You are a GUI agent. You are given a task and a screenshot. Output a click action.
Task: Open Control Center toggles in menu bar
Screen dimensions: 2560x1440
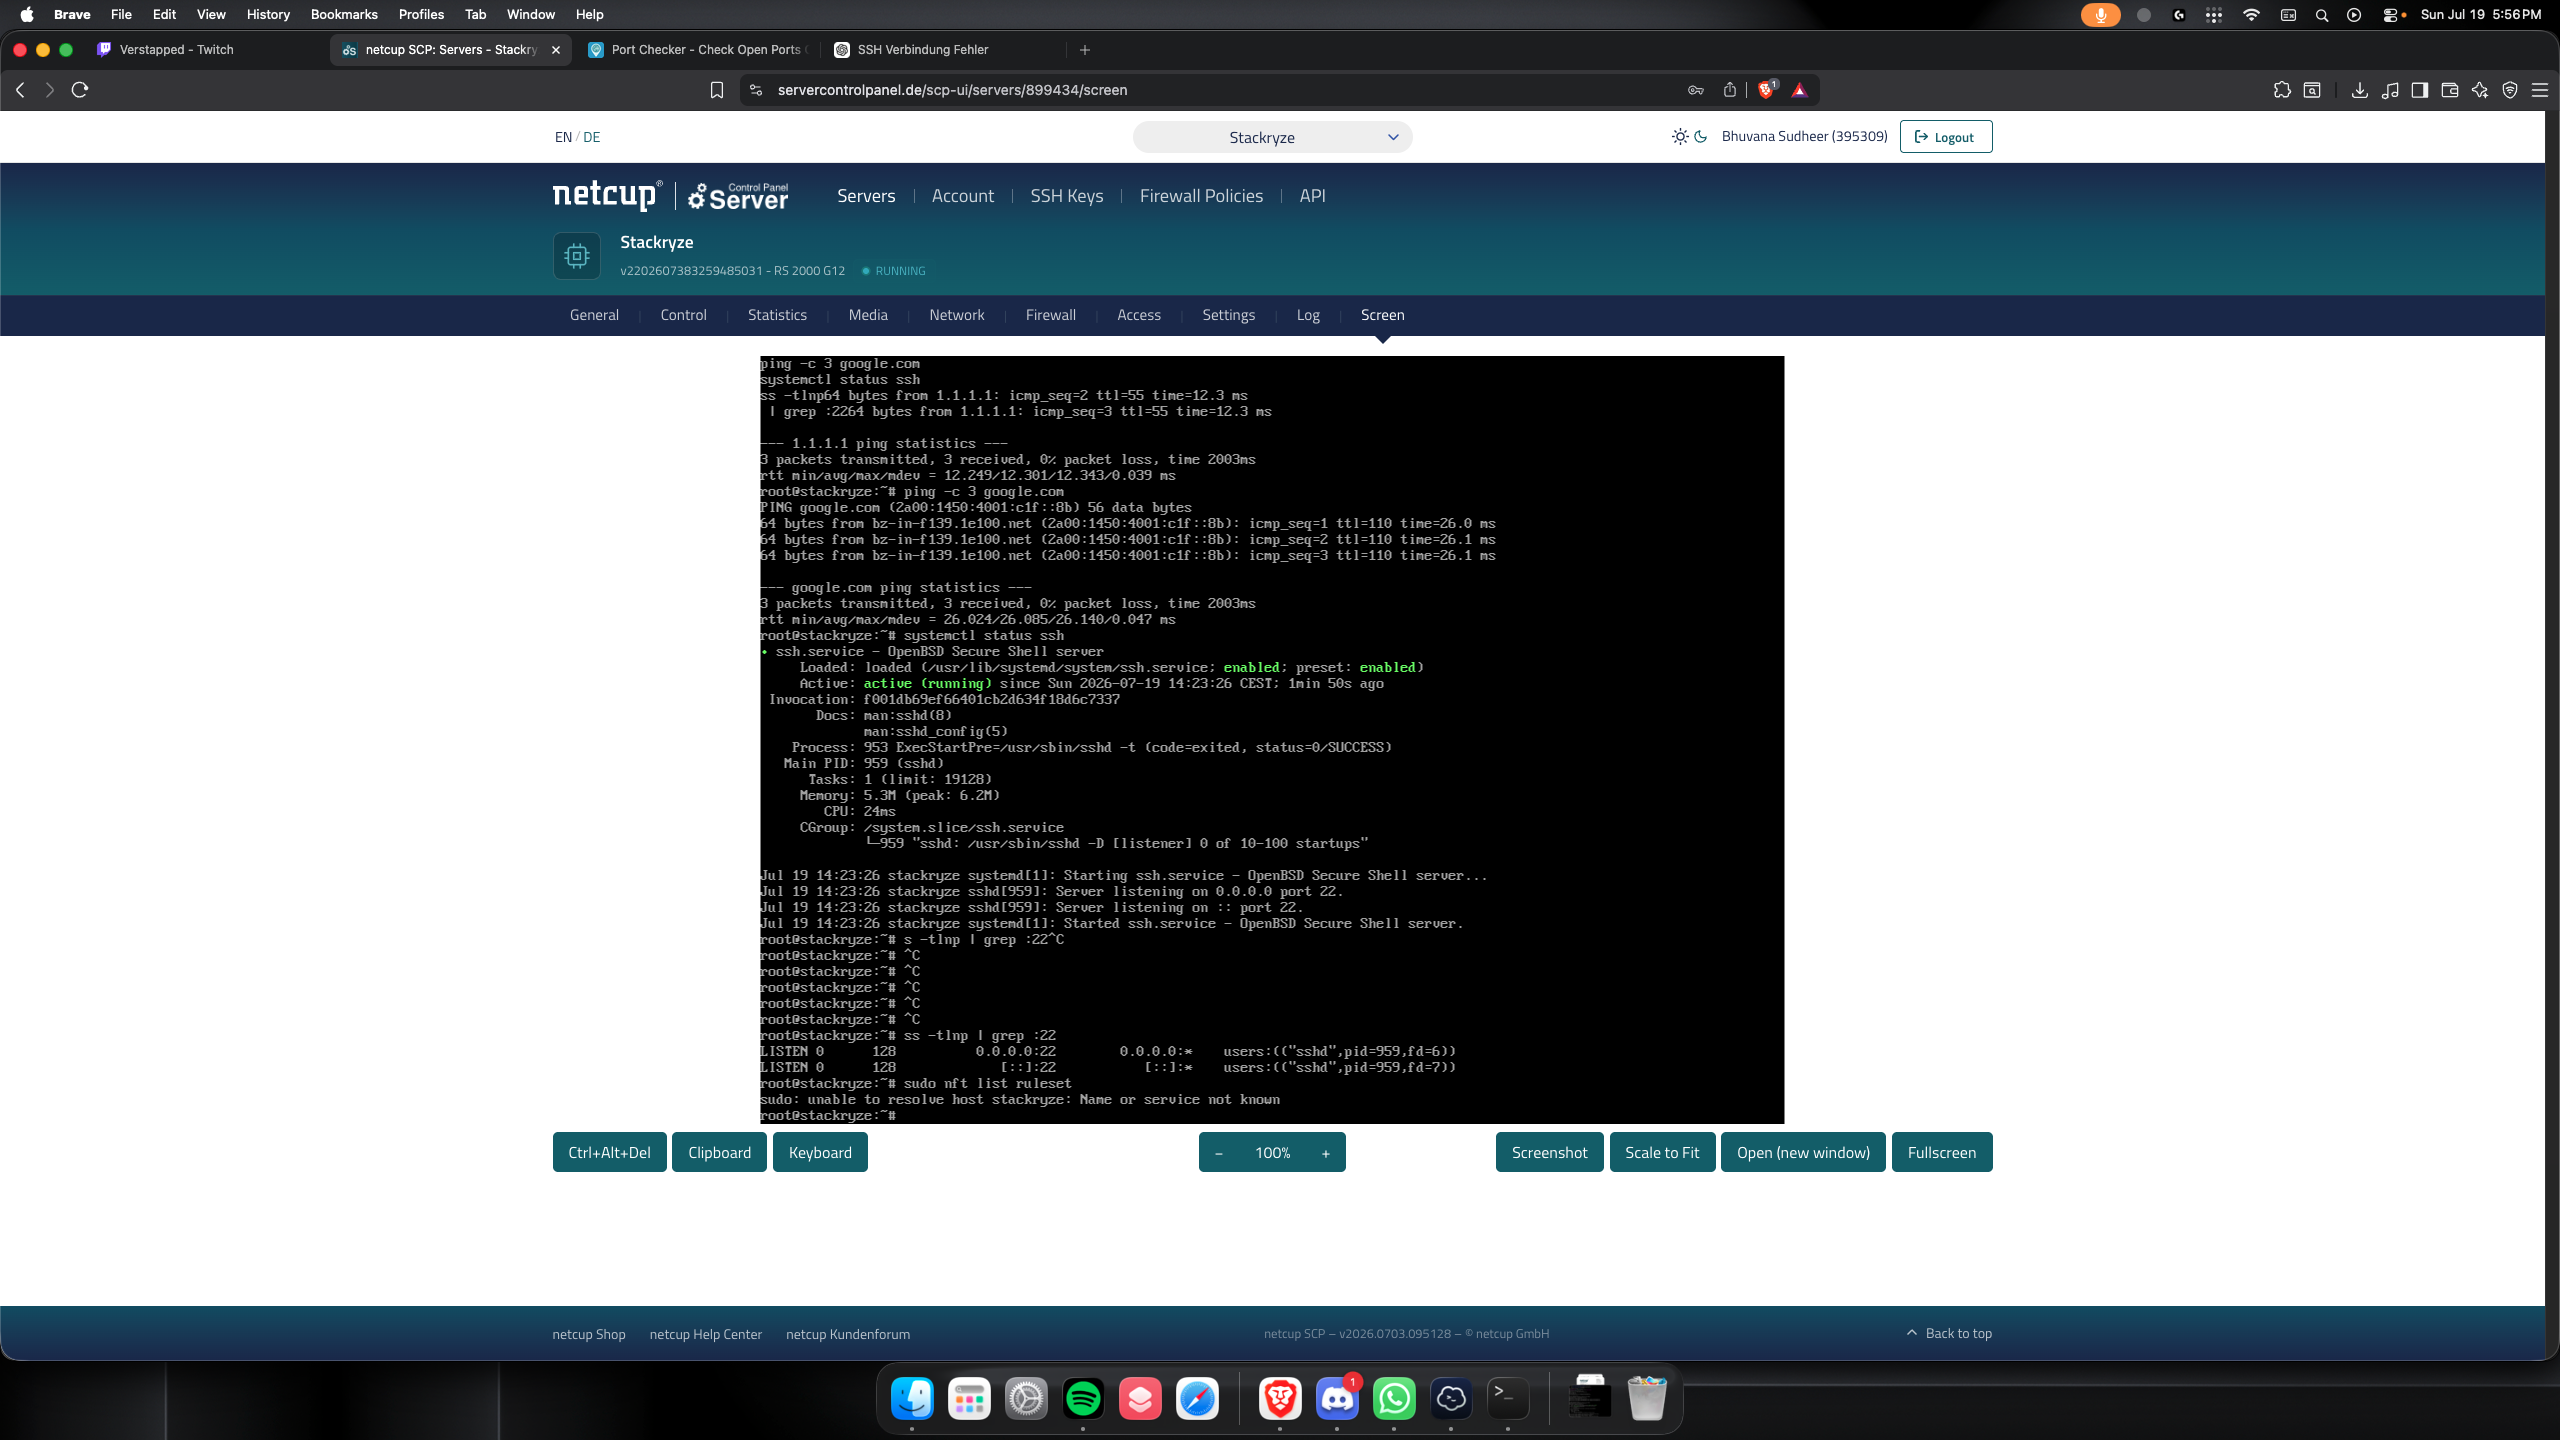[2388, 15]
